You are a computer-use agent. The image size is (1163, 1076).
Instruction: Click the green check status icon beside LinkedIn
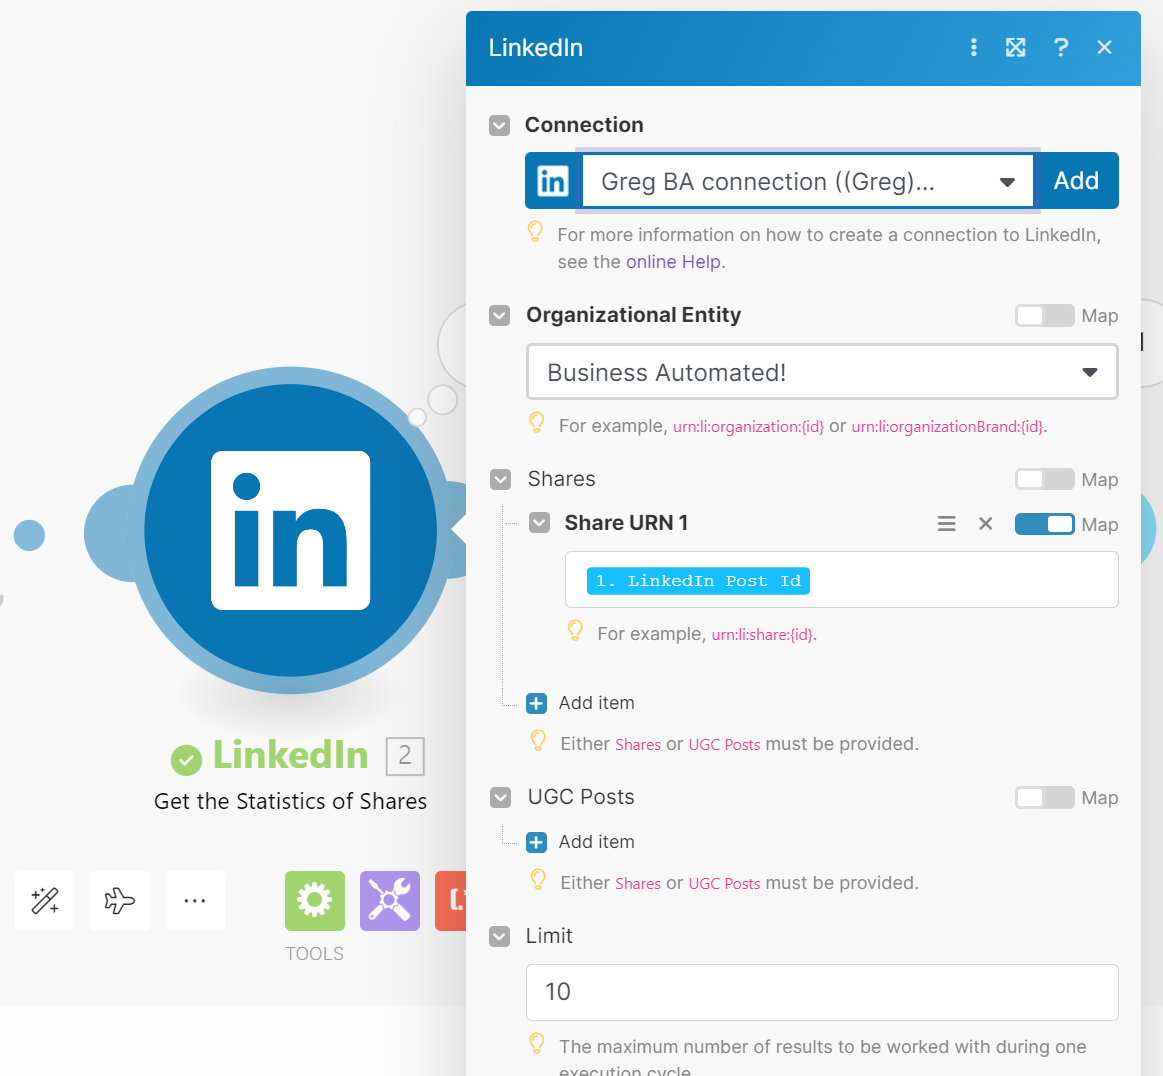point(186,759)
